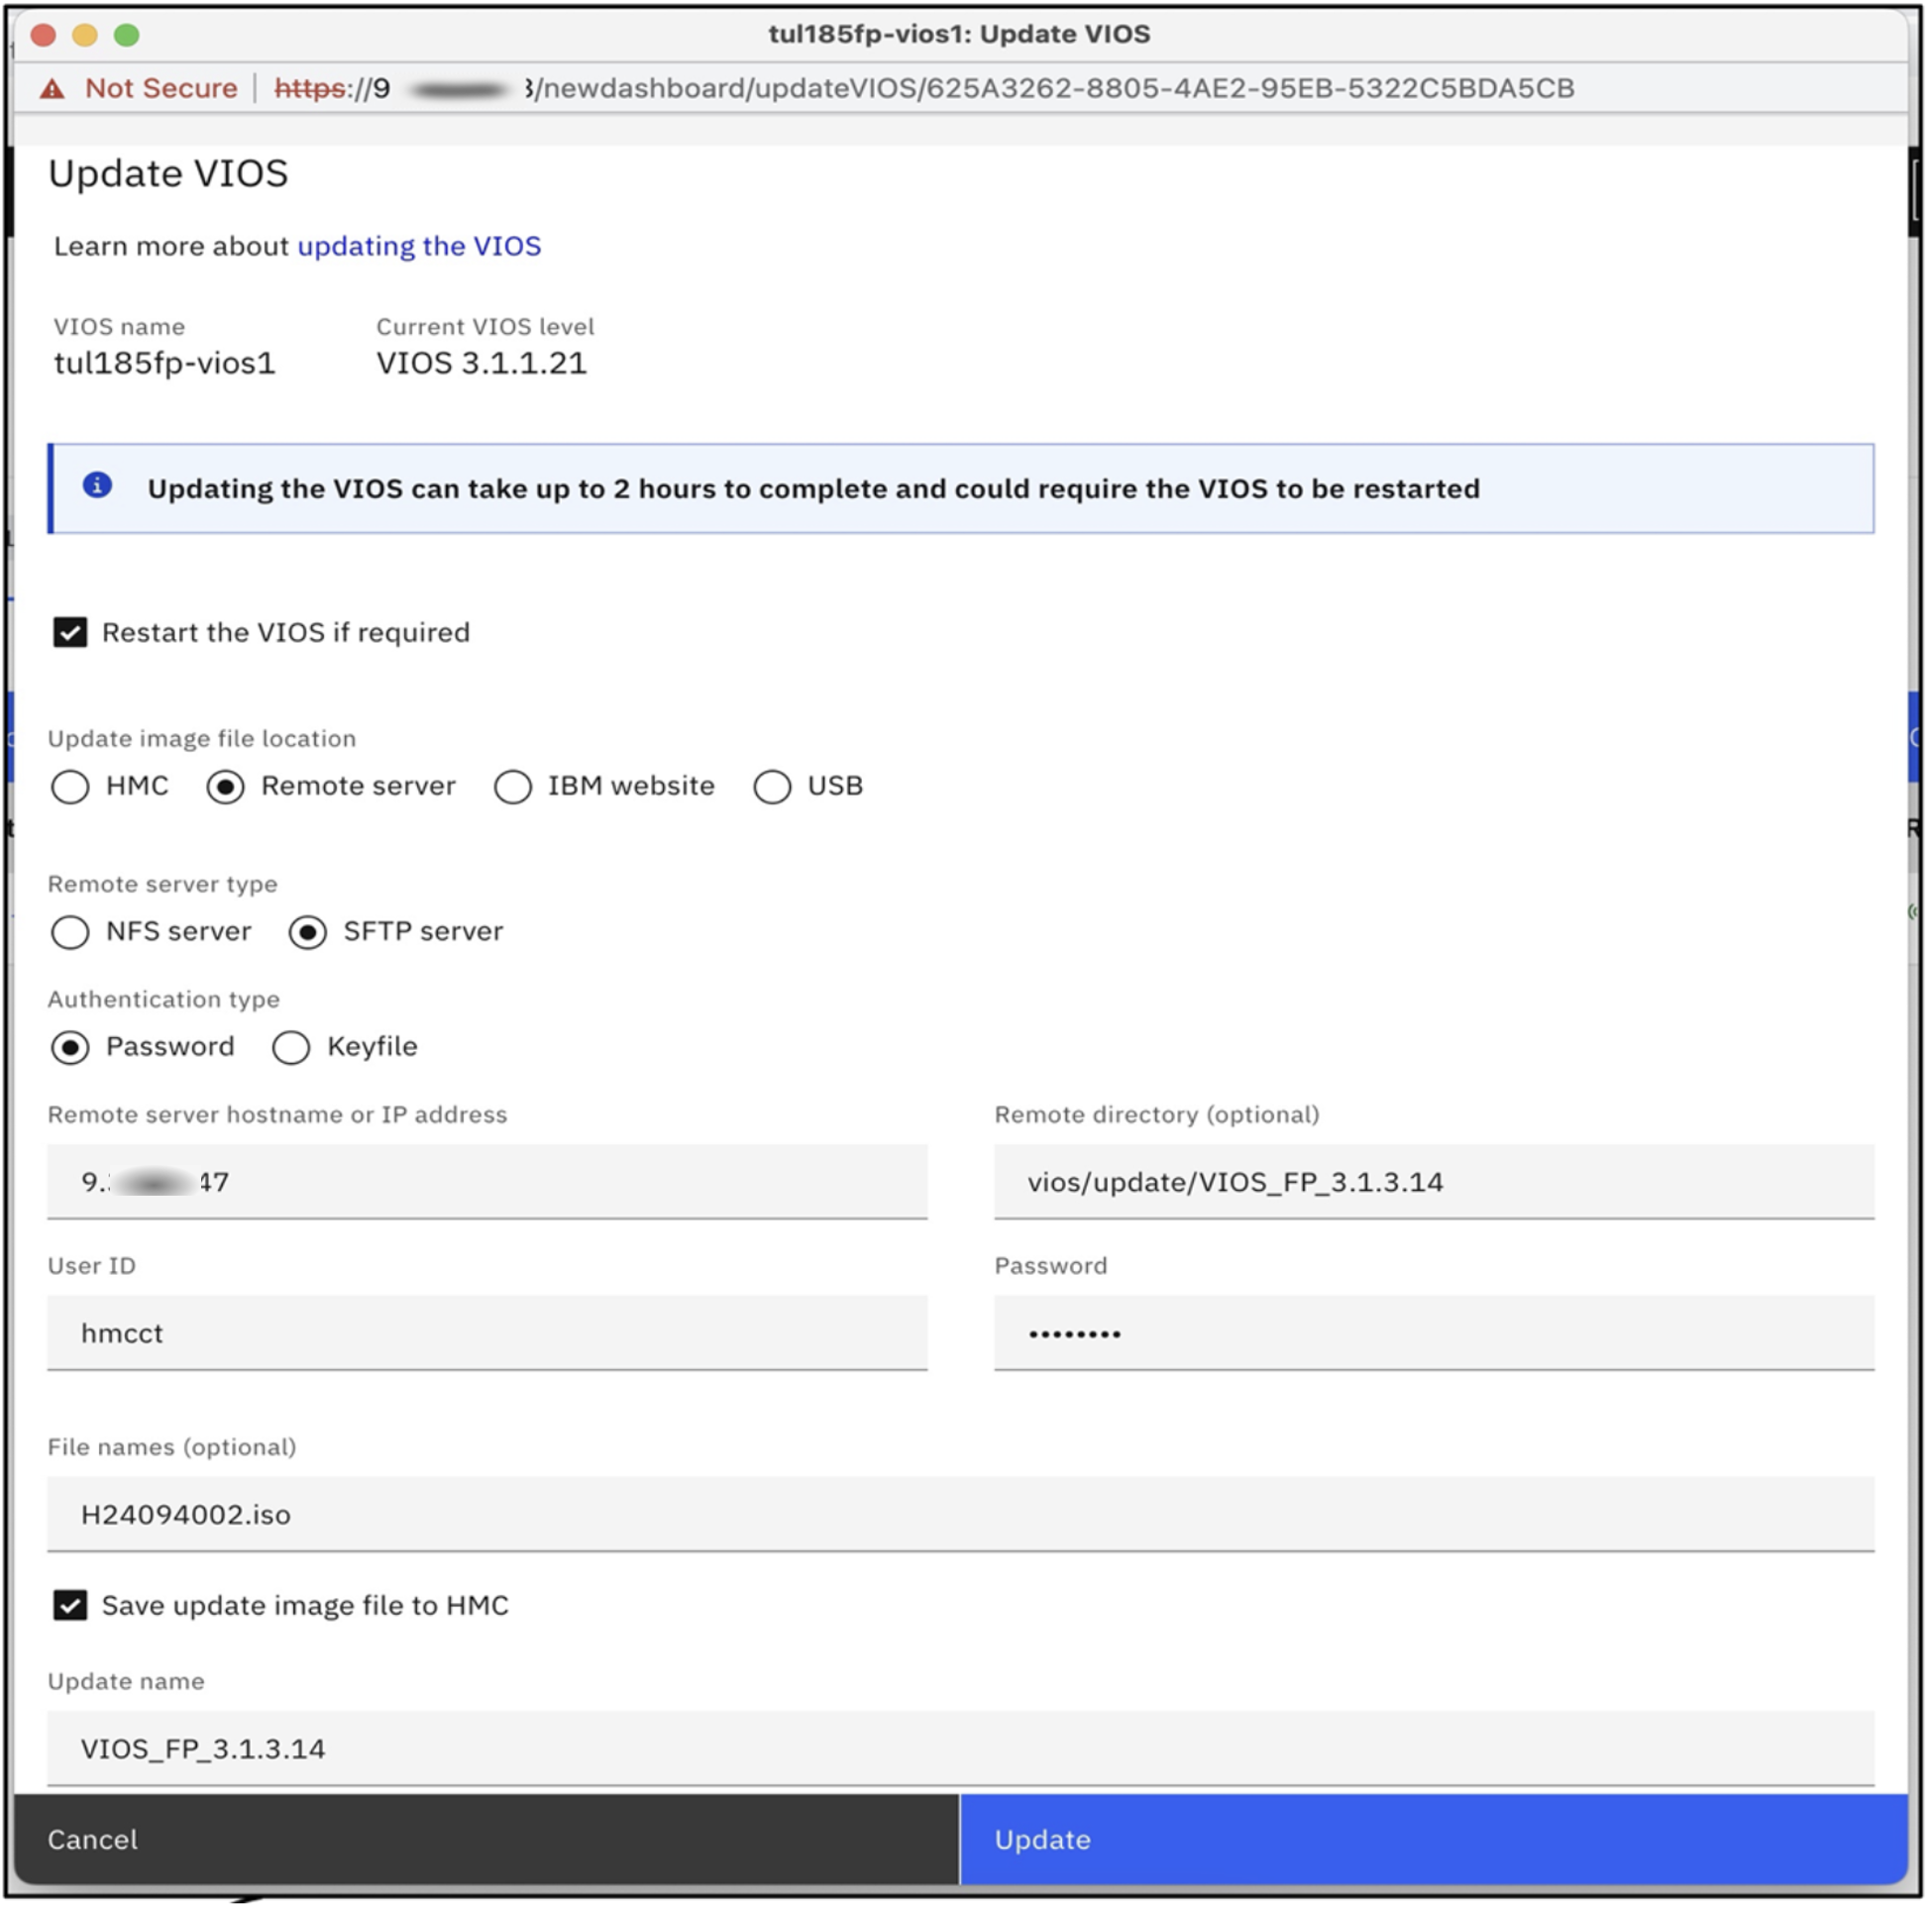Select Remote server radio option

click(x=226, y=787)
